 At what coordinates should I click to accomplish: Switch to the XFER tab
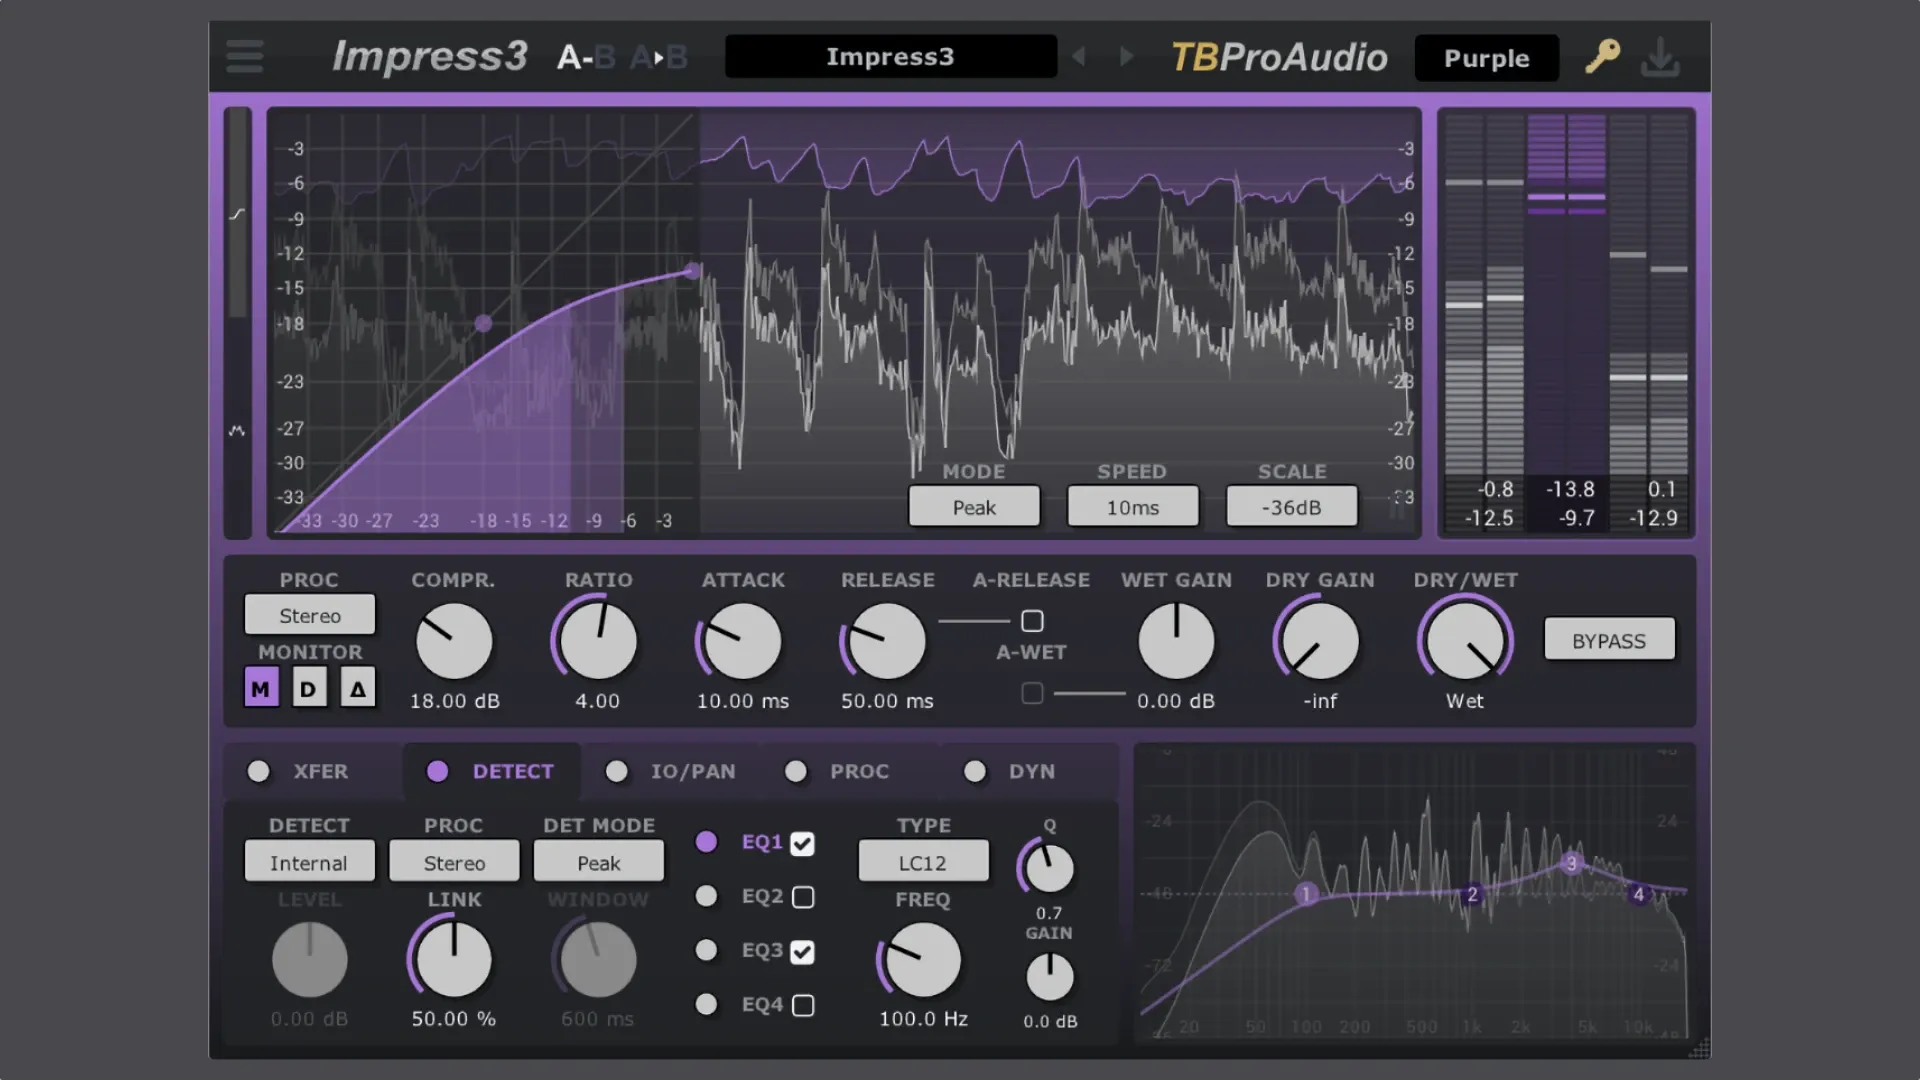[320, 771]
